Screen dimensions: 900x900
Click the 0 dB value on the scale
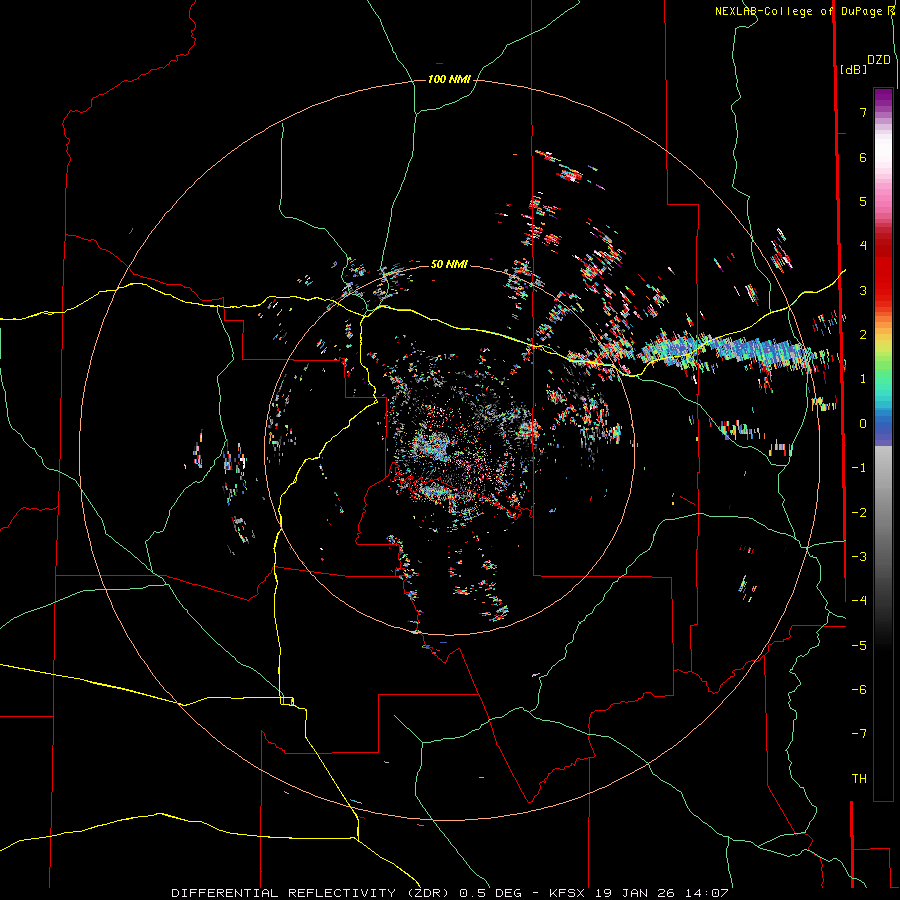coord(863,424)
